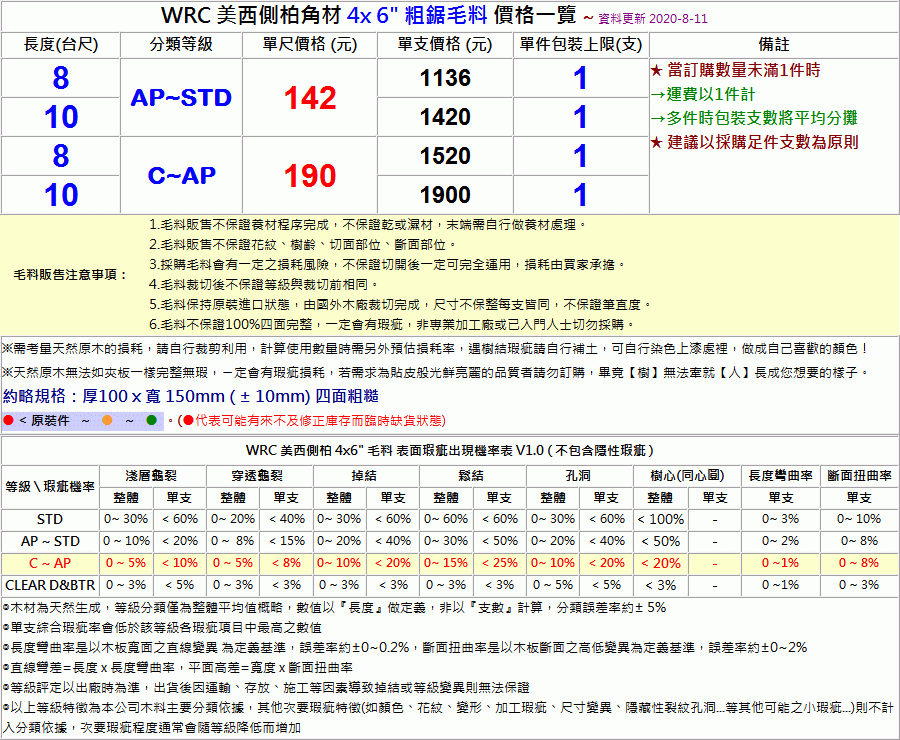Viewport: 900px width, 740px height.
Task: Select the remark "建議以採購足件支數為原則"
Action: pos(763,142)
